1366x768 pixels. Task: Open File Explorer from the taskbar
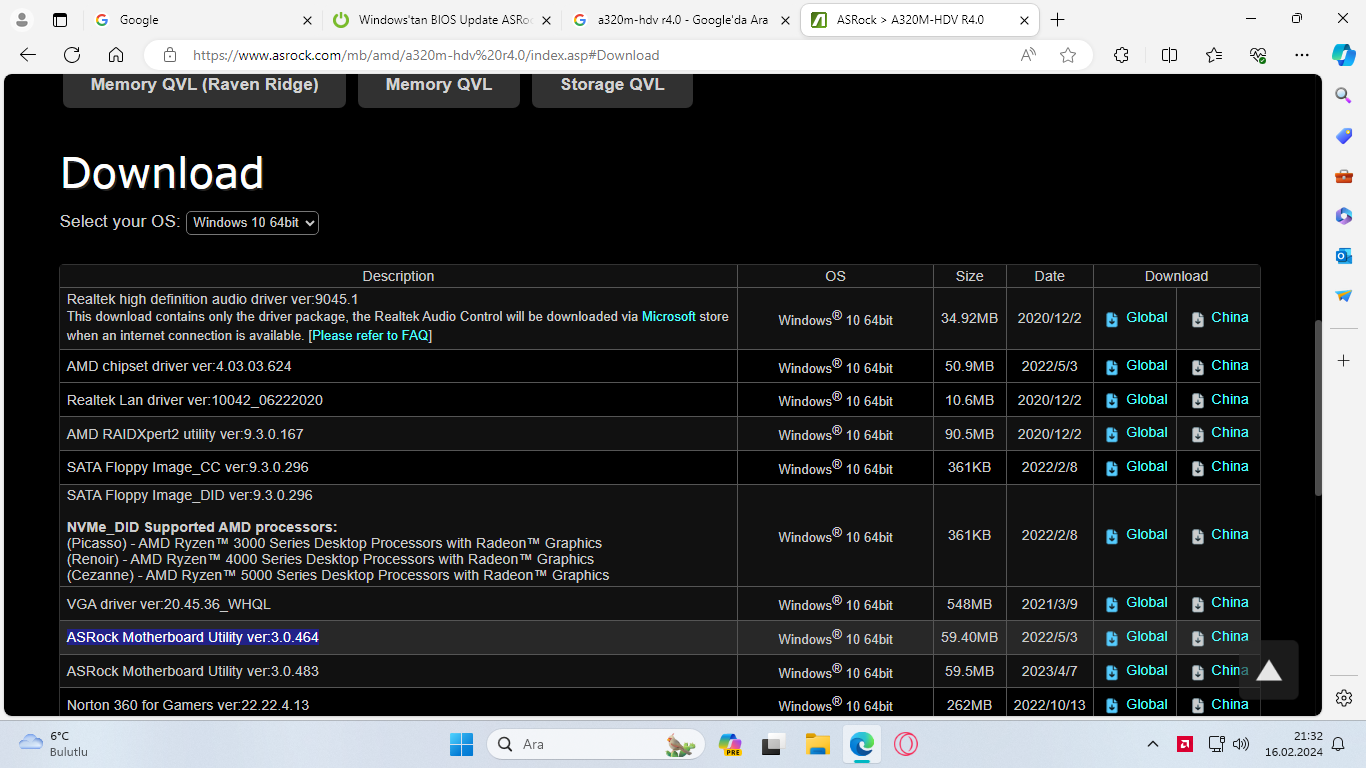tap(817, 744)
